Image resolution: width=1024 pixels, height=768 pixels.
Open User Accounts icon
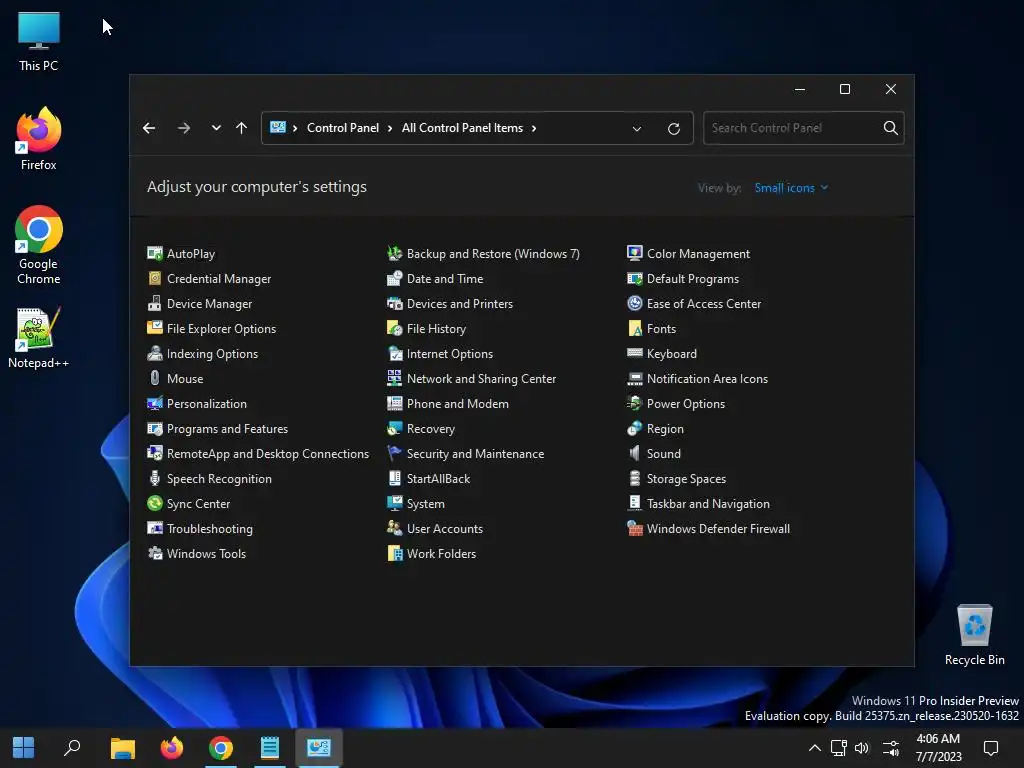(394, 529)
